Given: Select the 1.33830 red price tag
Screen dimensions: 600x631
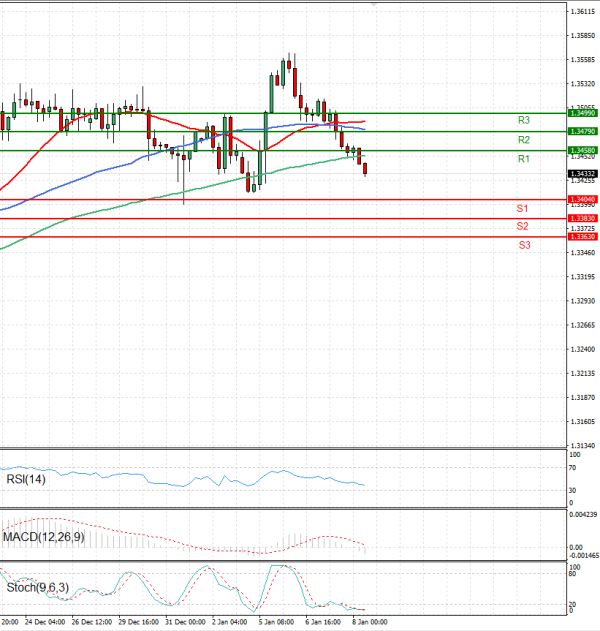Looking at the screenshot, I should [x=582, y=218].
